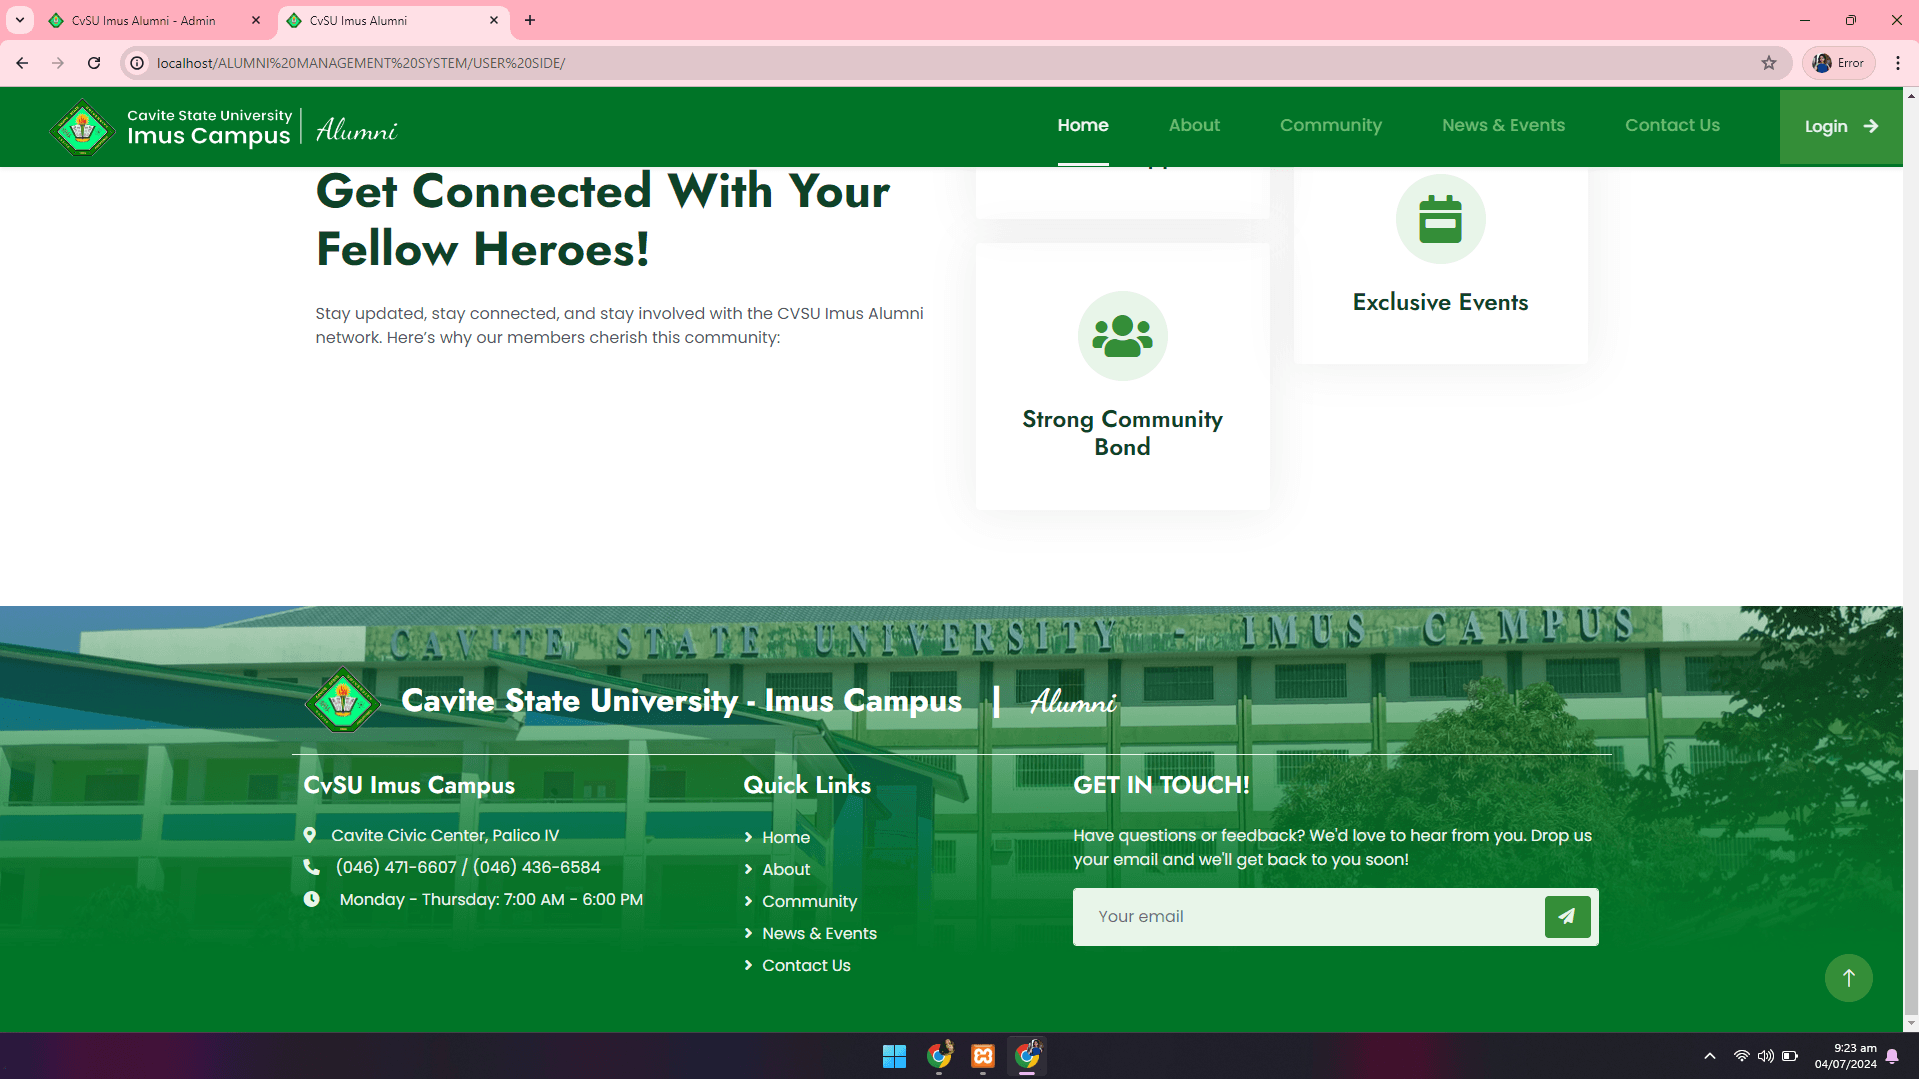Select the Exclusive Events calendar icon
The height and width of the screenshot is (1079, 1919).
[x=1440, y=218]
